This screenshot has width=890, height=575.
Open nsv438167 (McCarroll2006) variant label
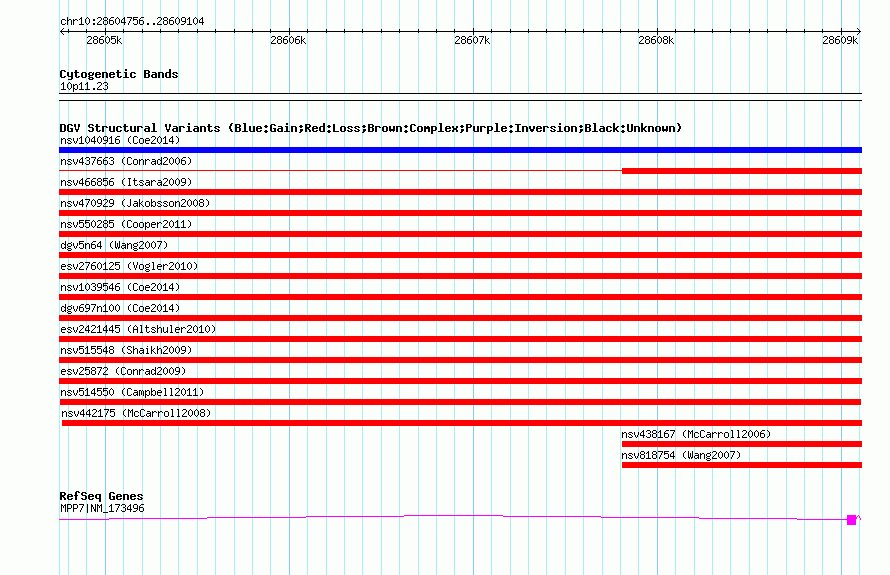[x=696, y=434]
